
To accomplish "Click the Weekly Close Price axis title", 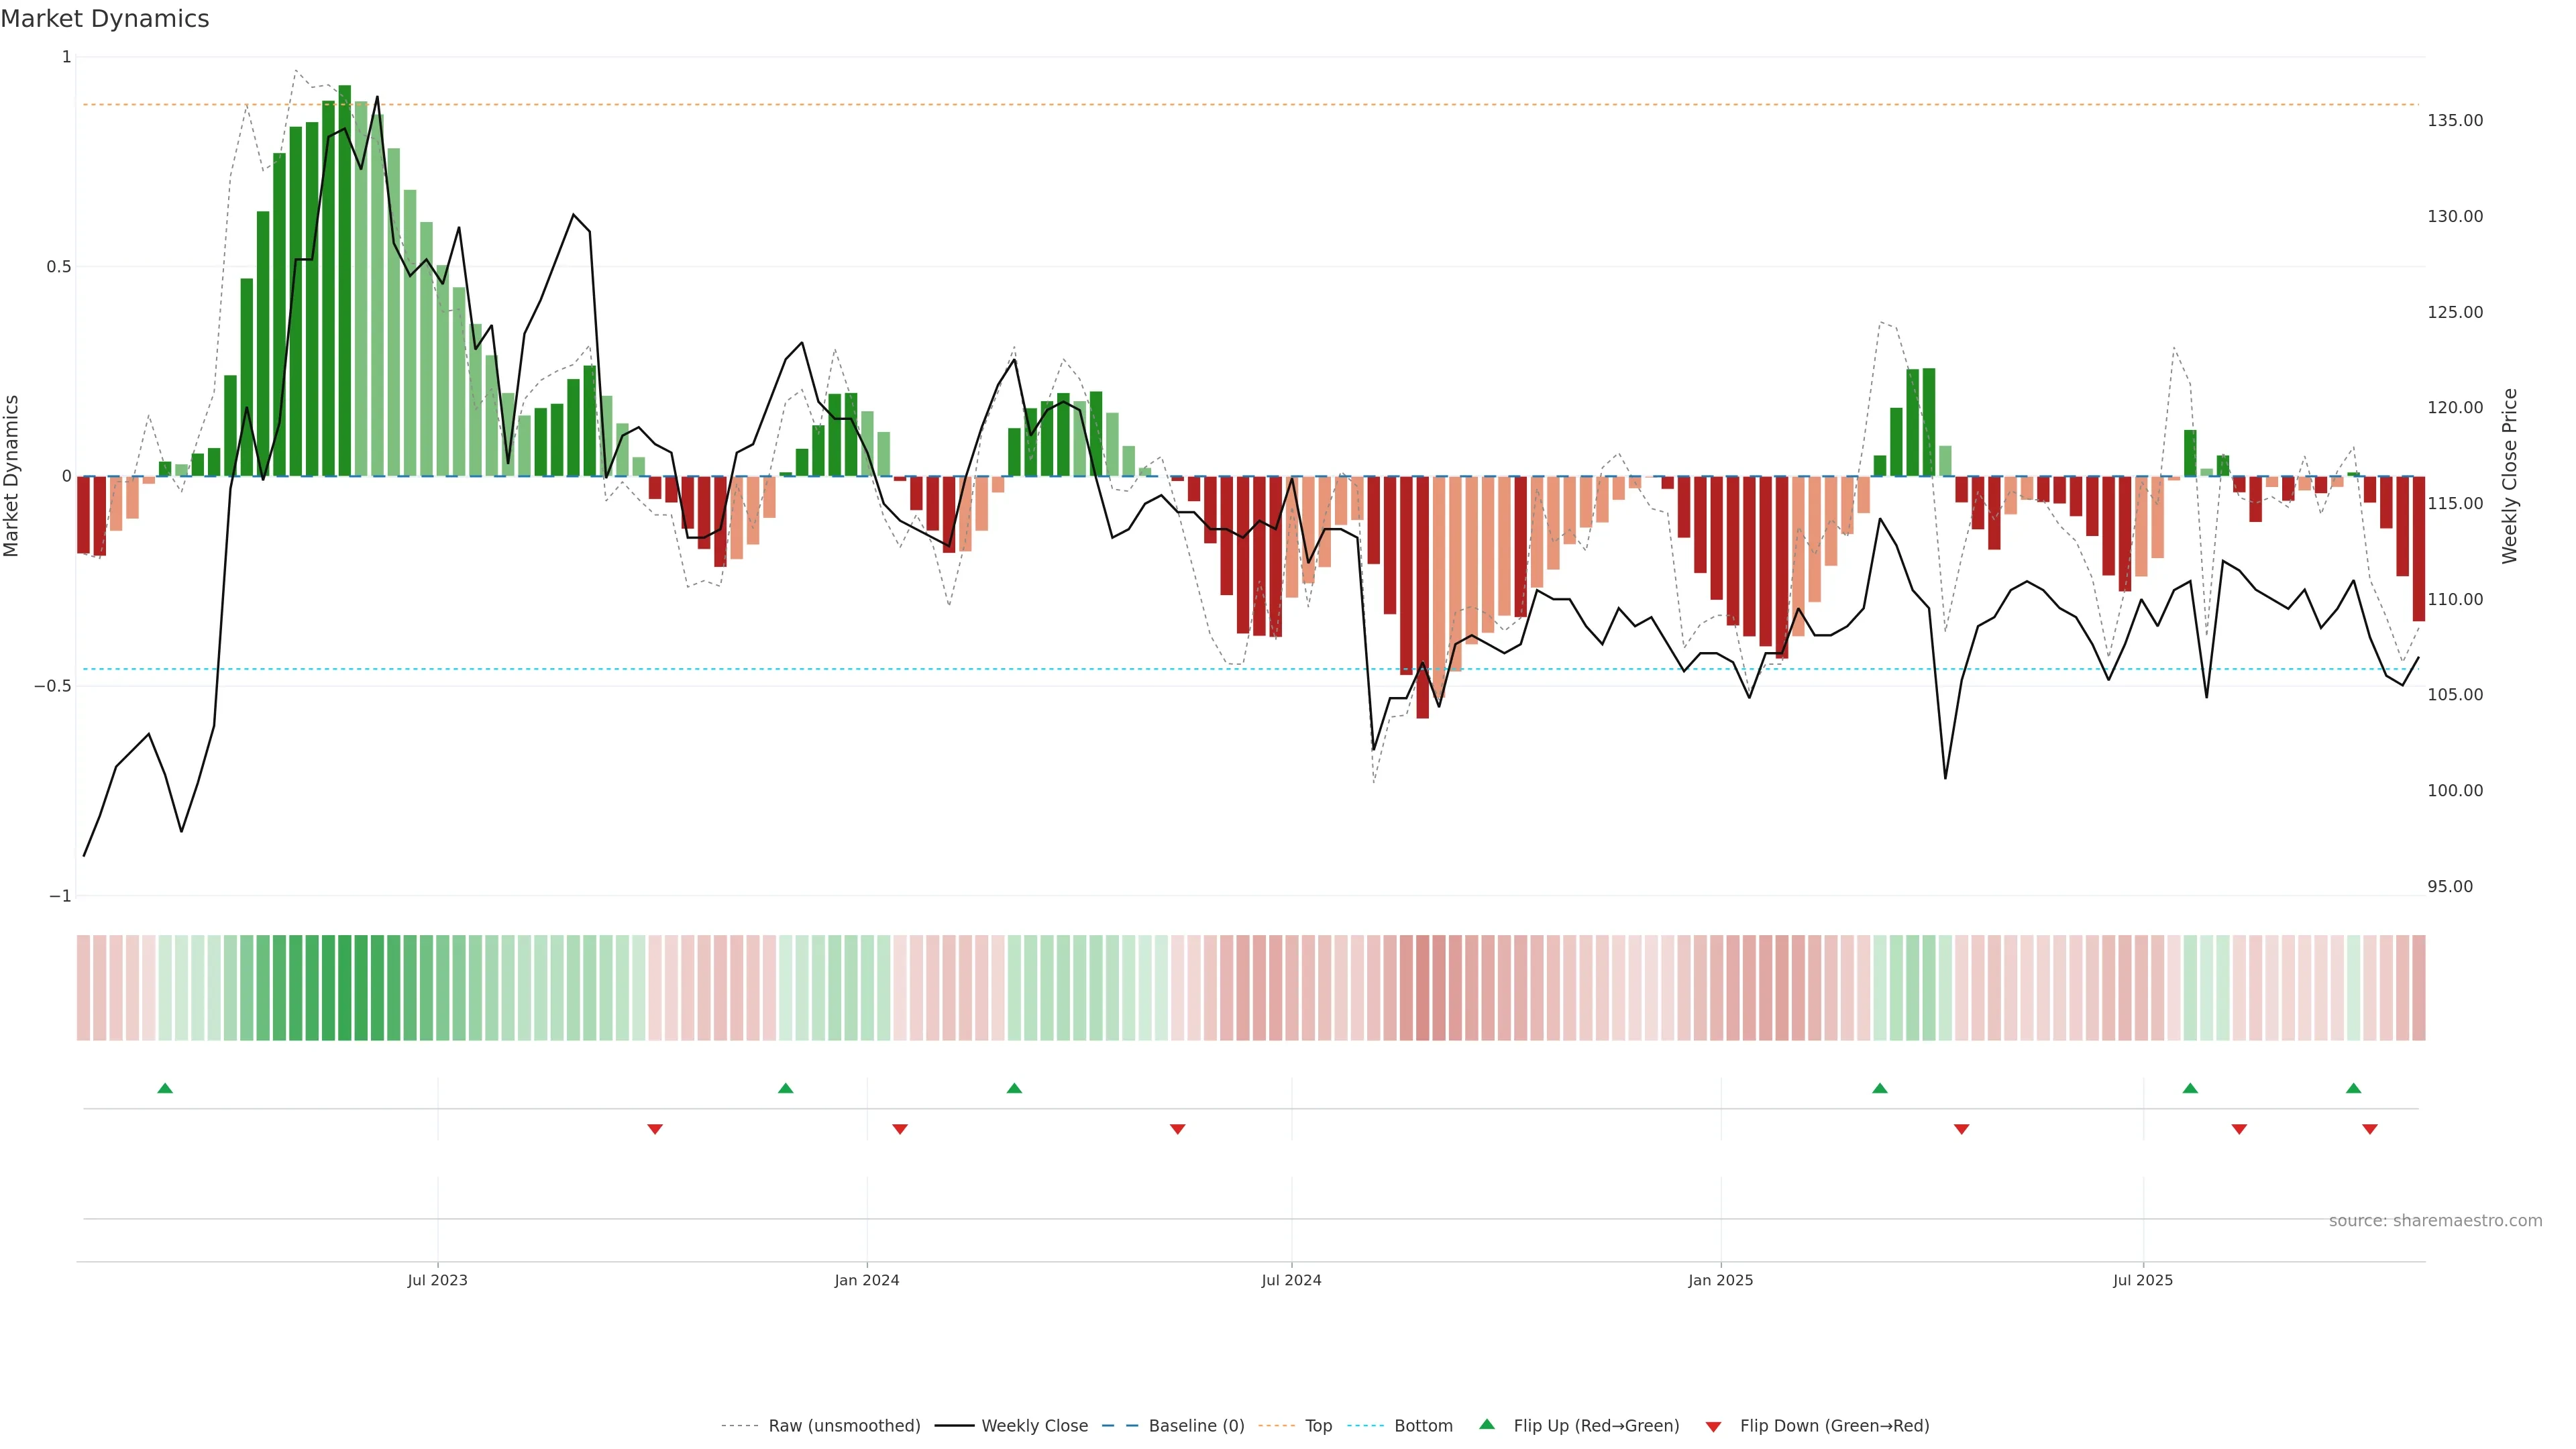I will 2510,476.
